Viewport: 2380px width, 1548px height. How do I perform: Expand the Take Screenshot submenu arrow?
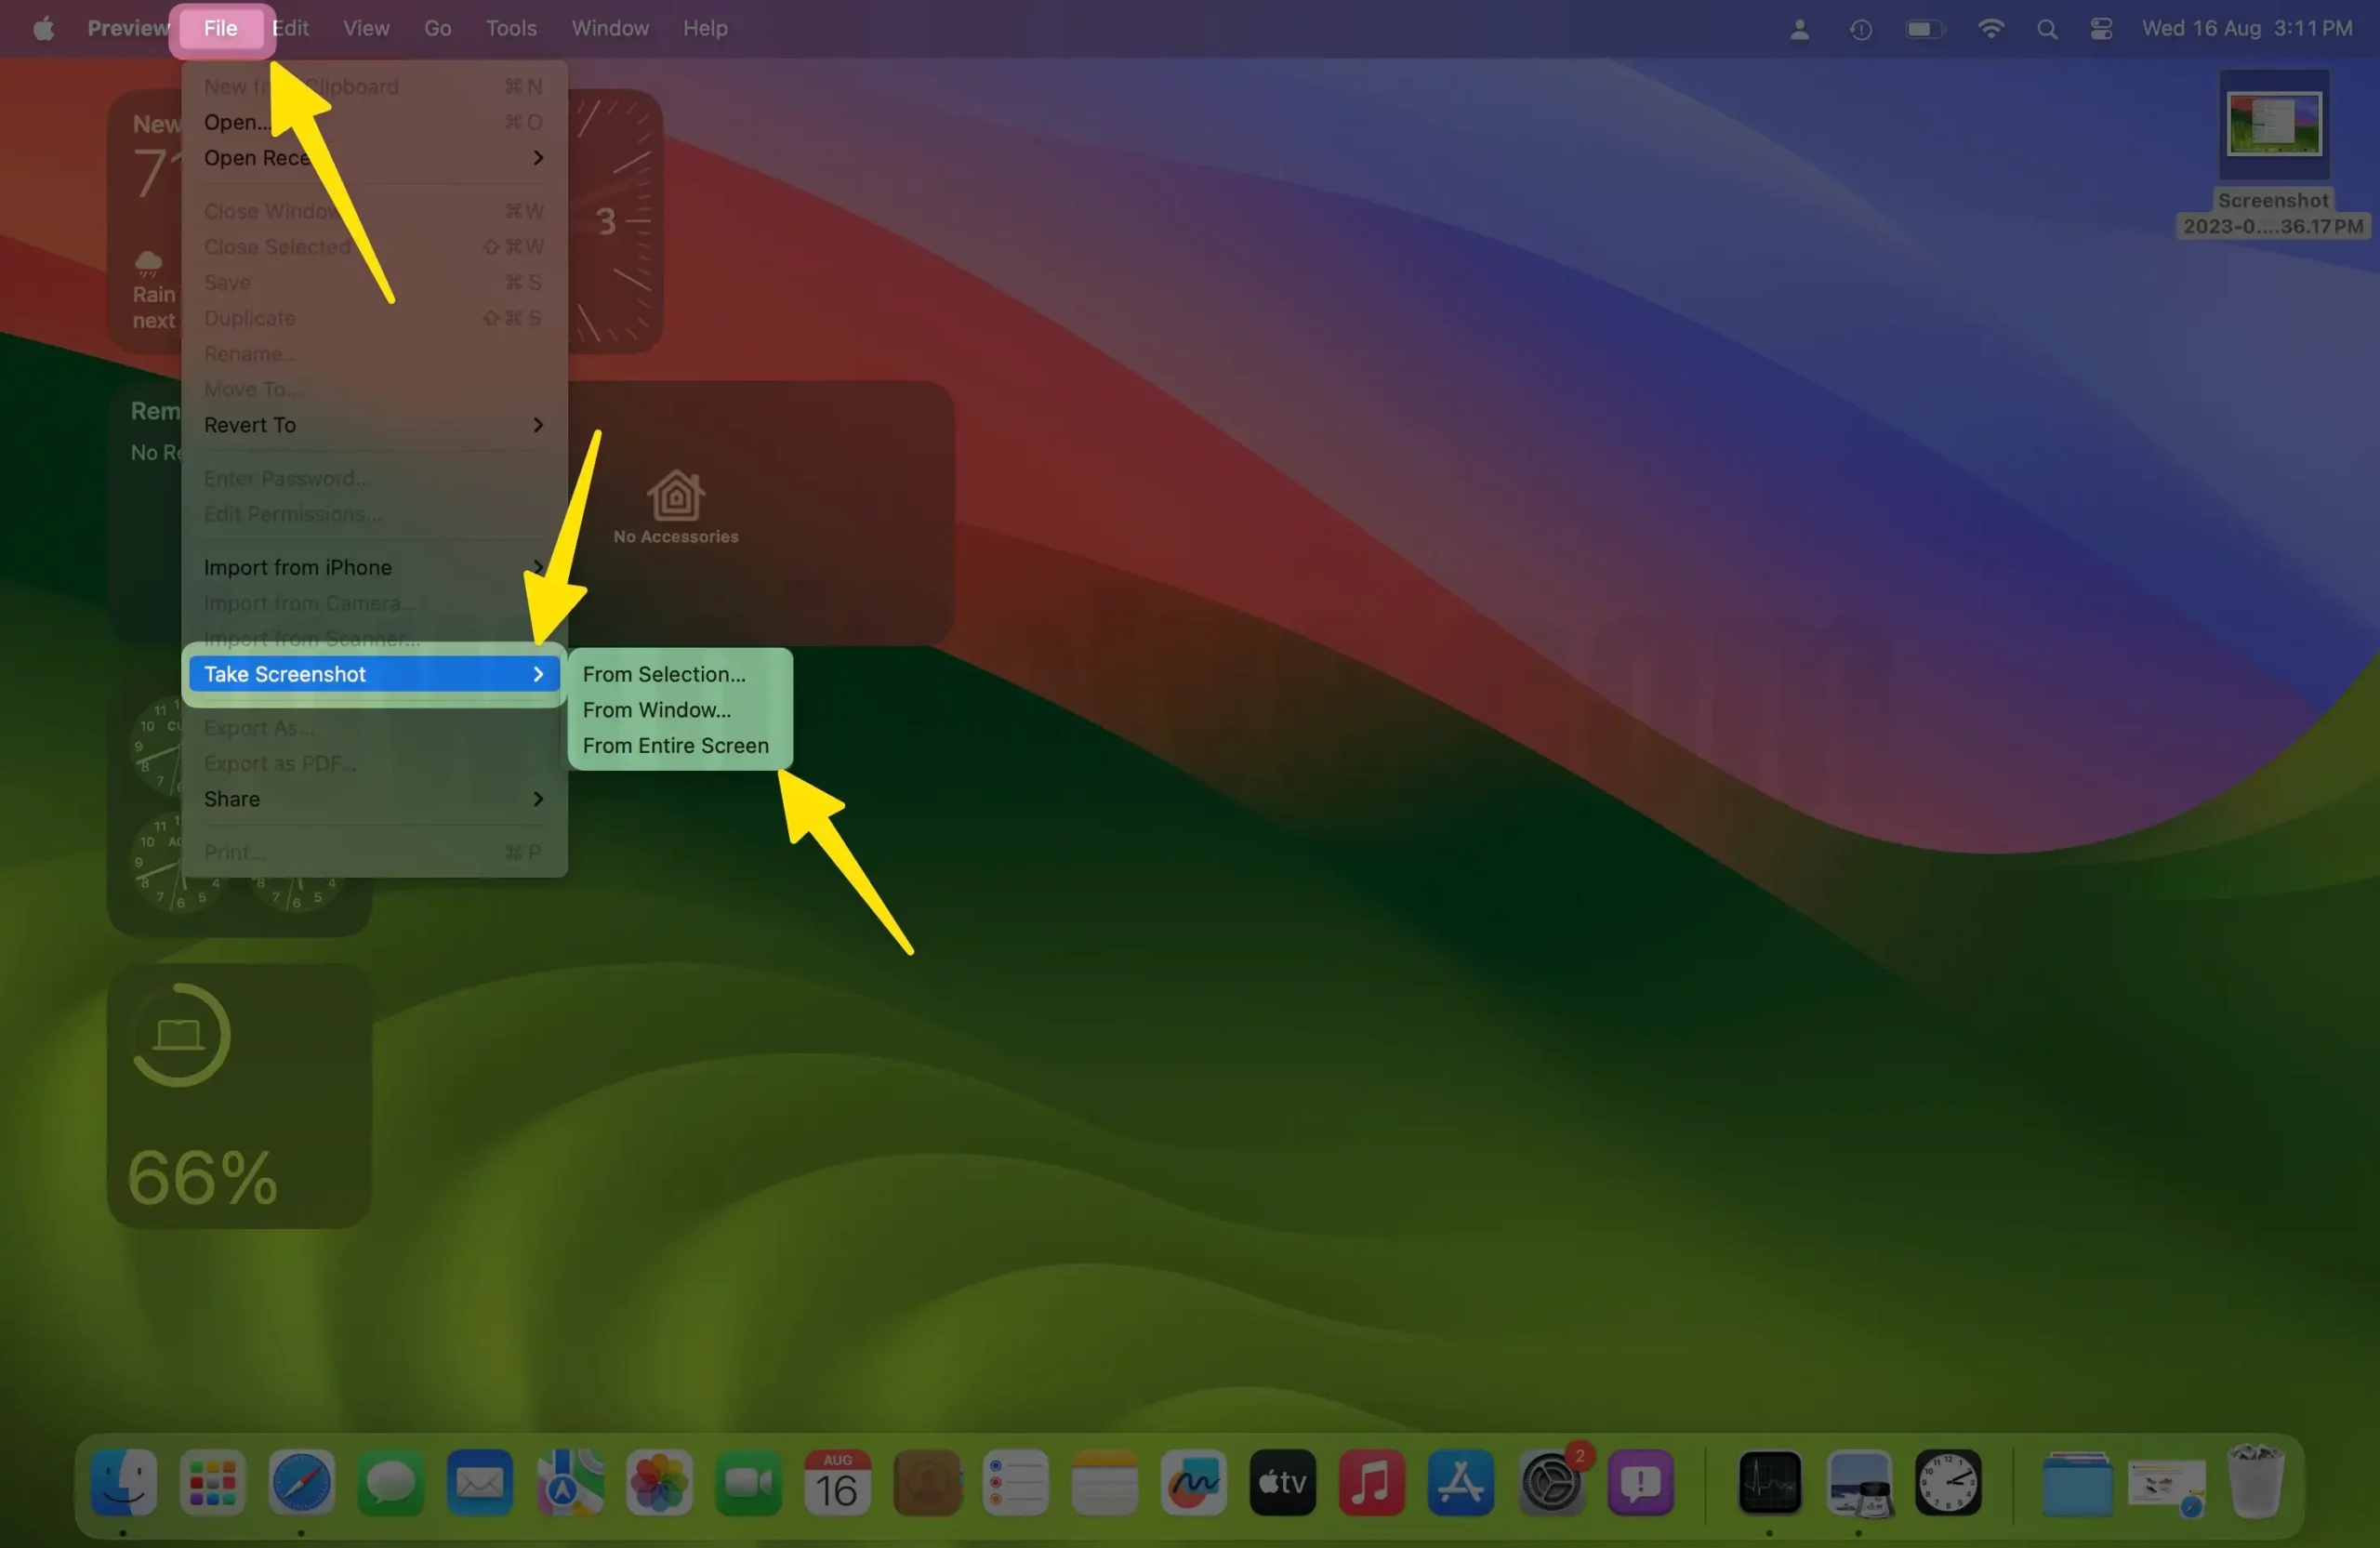pyautogui.click(x=538, y=674)
